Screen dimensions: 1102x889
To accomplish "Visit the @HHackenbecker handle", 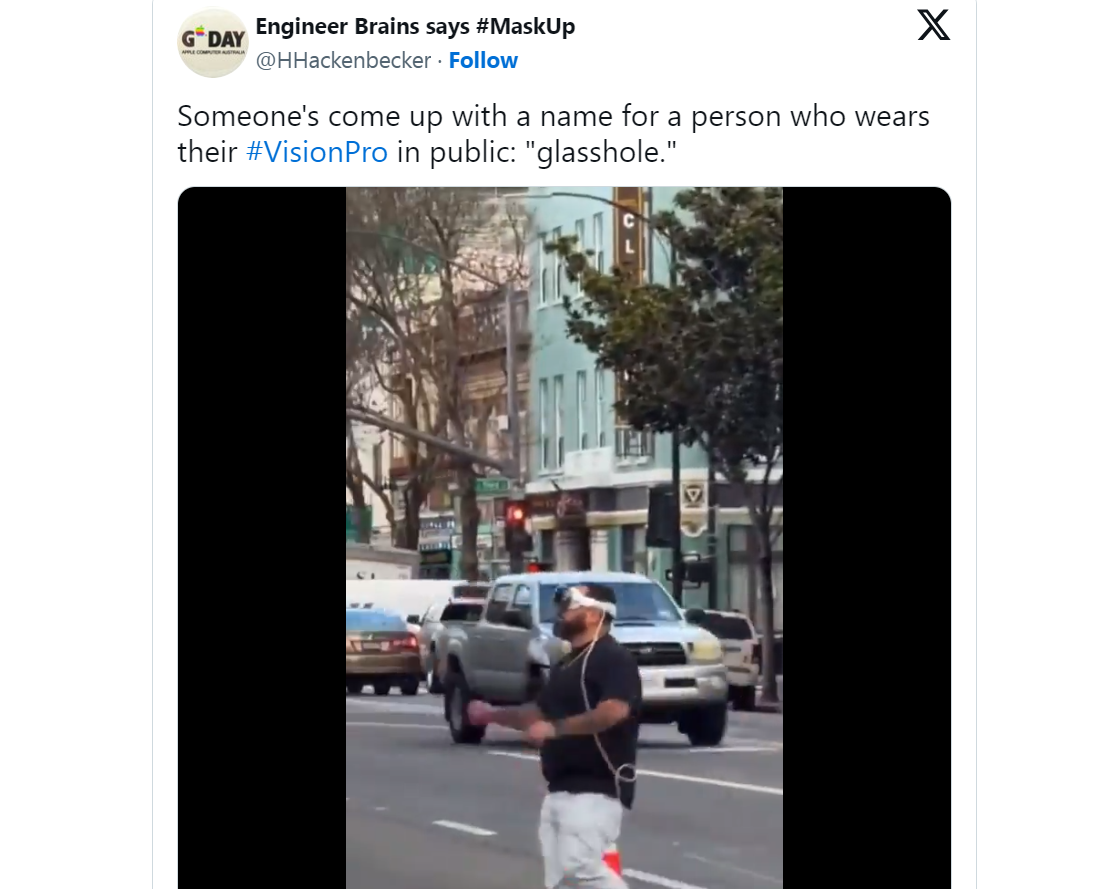I will point(344,60).
